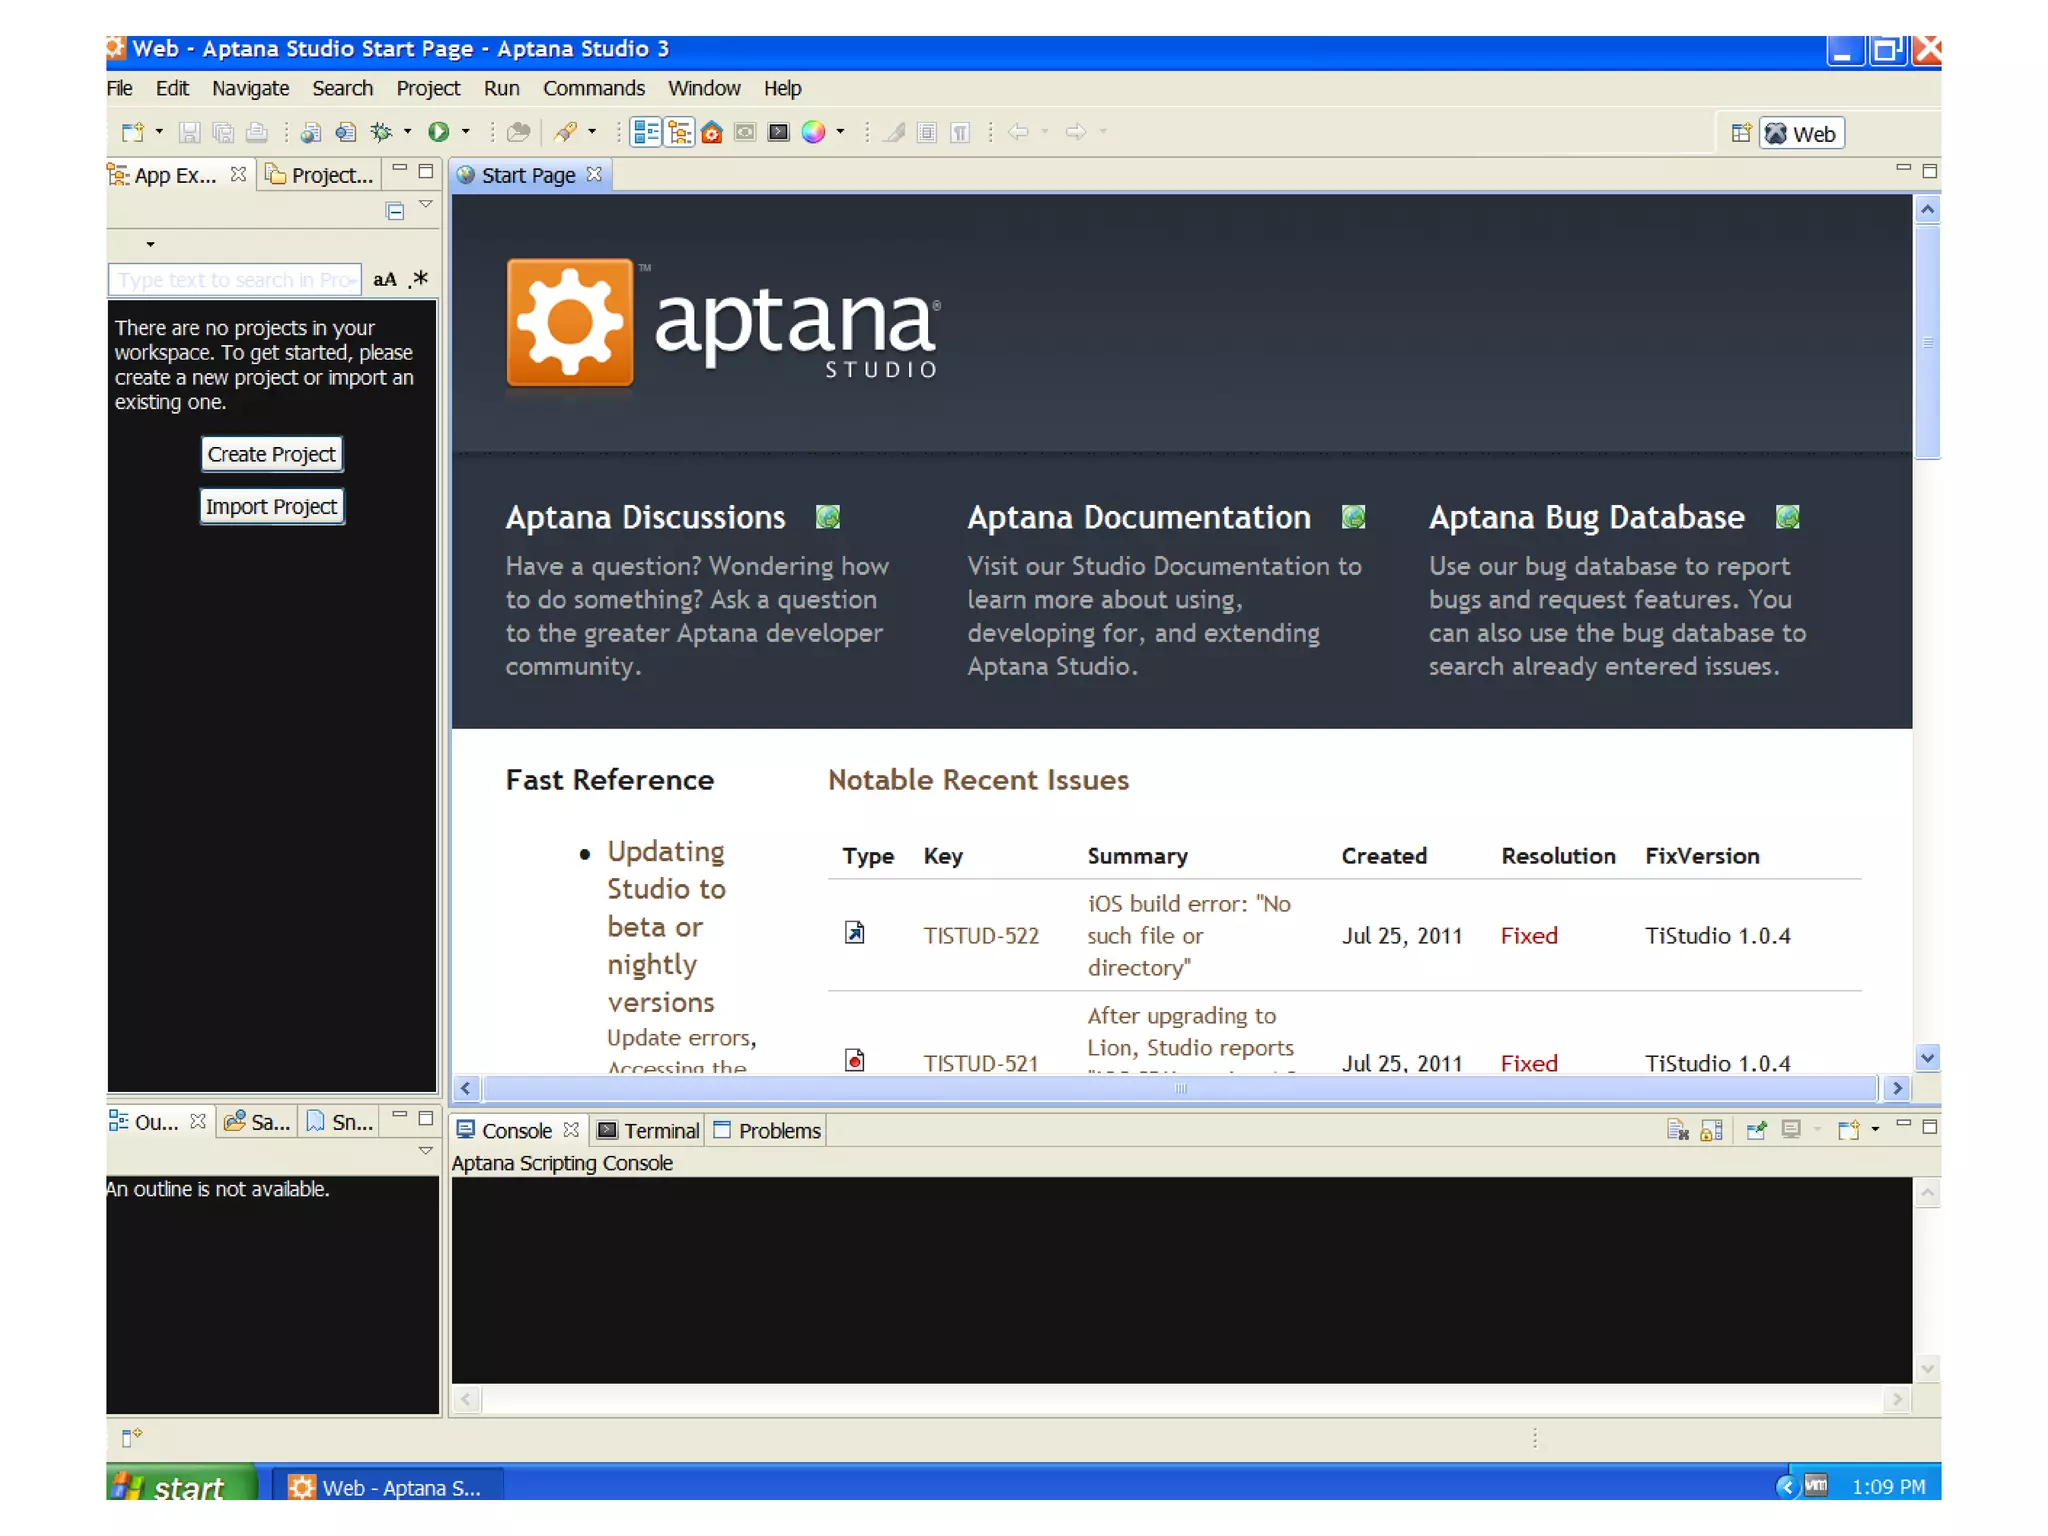Open the Aptana Discussions link

(645, 518)
